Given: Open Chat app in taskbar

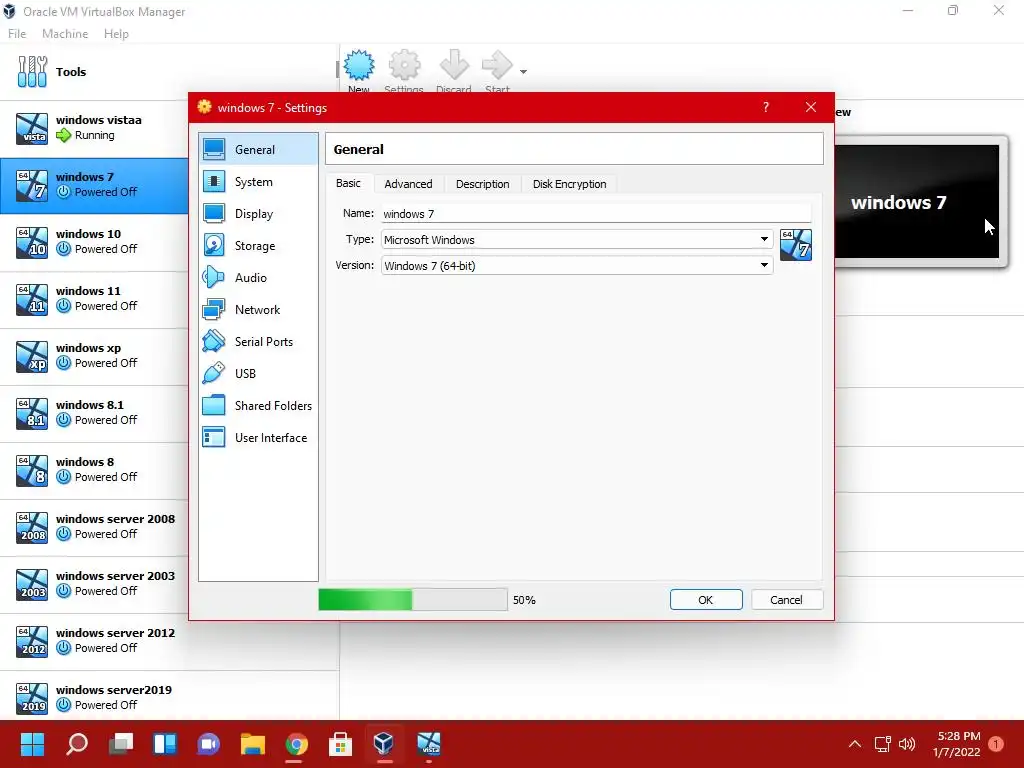Looking at the screenshot, I should pos(208,743).
